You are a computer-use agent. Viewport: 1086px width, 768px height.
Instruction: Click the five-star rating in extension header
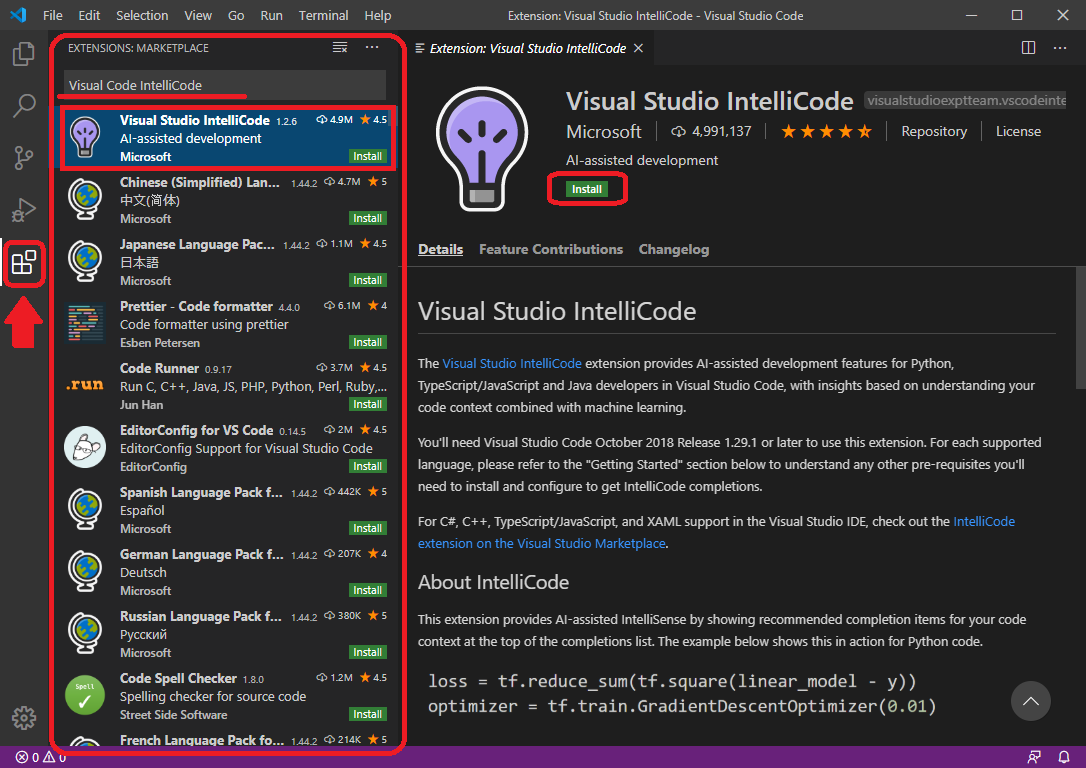(826, 131)
